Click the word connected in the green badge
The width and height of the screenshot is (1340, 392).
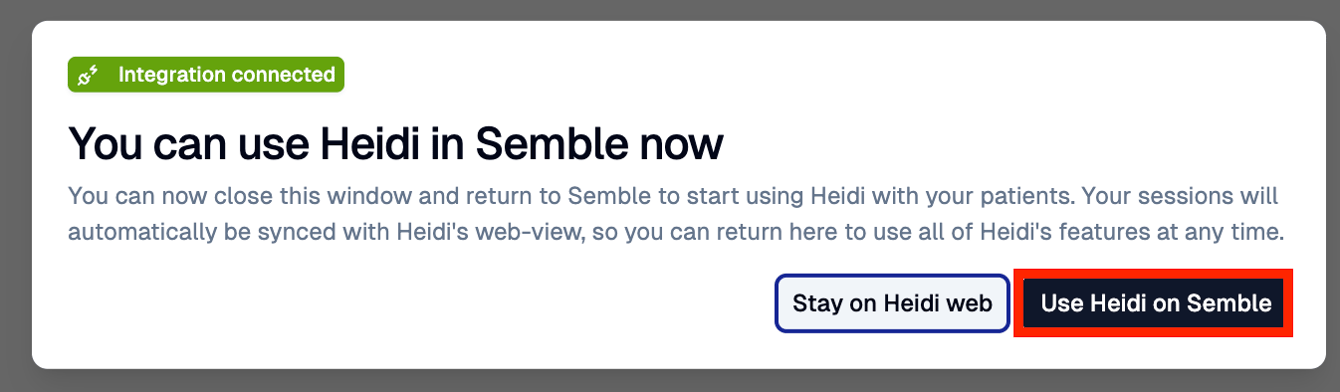pos(283,75)
